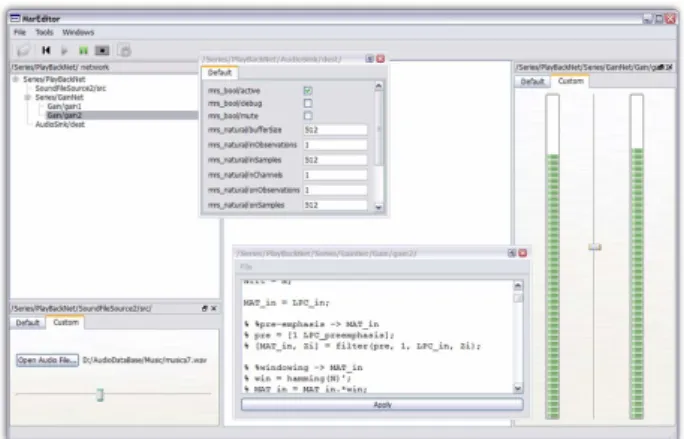Image resolution: width=684 pixels, height=439 pixels.
Task: Click scroll down arrow in AudioSink properties
Action: coord(379,208)
